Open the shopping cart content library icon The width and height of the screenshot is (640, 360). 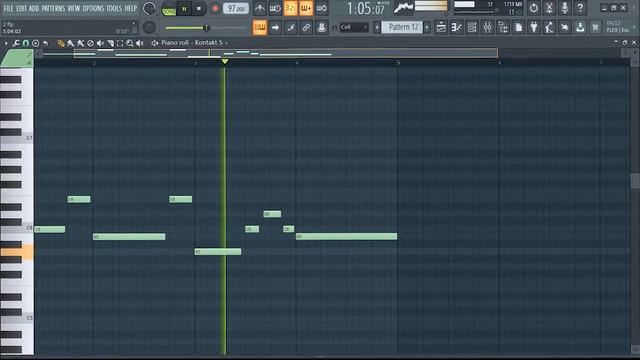[x=596, y=27]
